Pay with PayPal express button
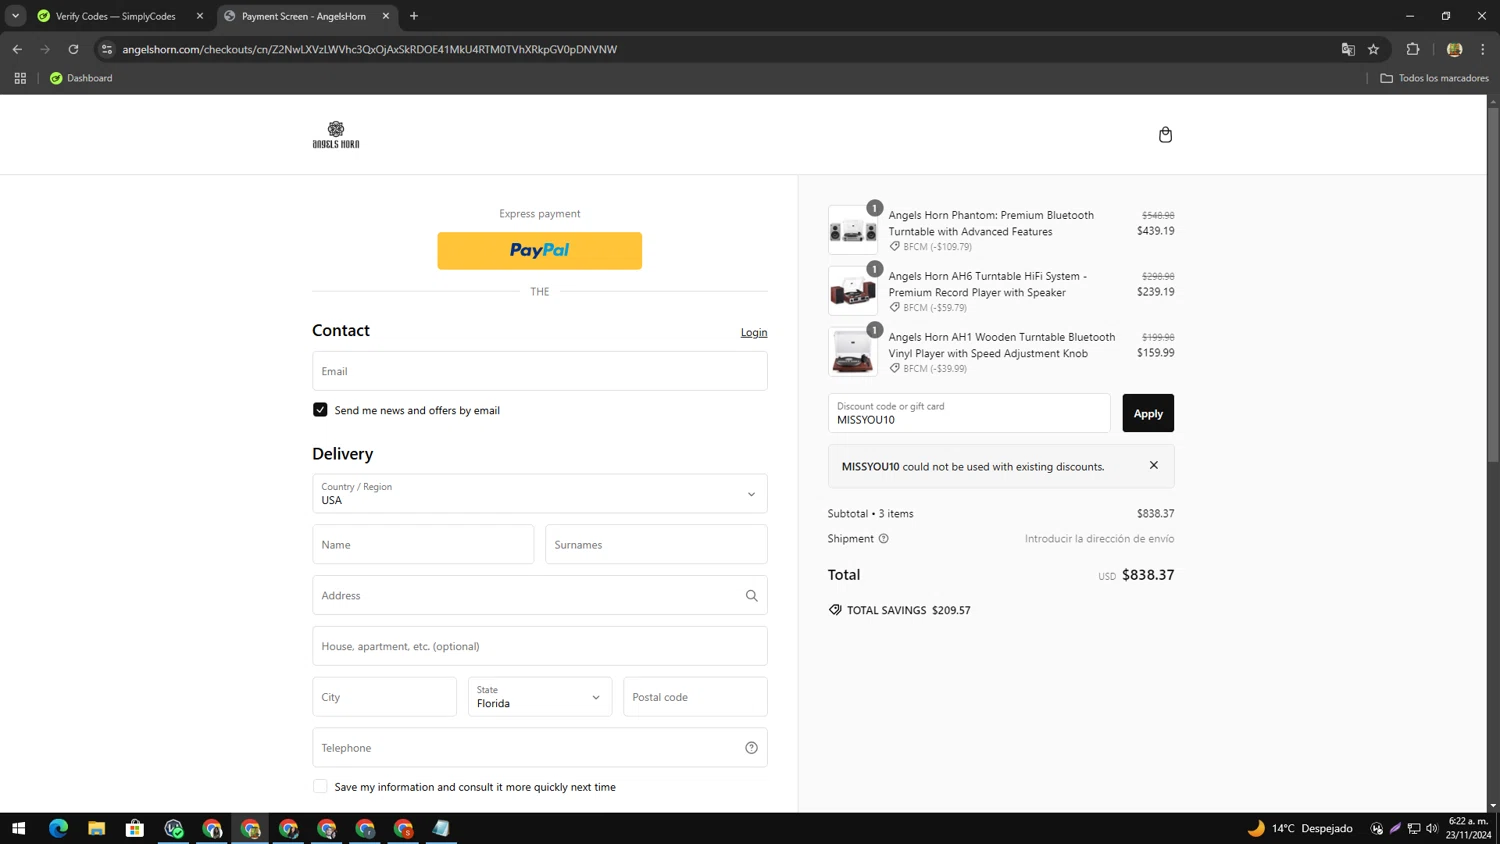This screenshot has width=1500, height=844. pyautogui.click(x=540, y=251)
